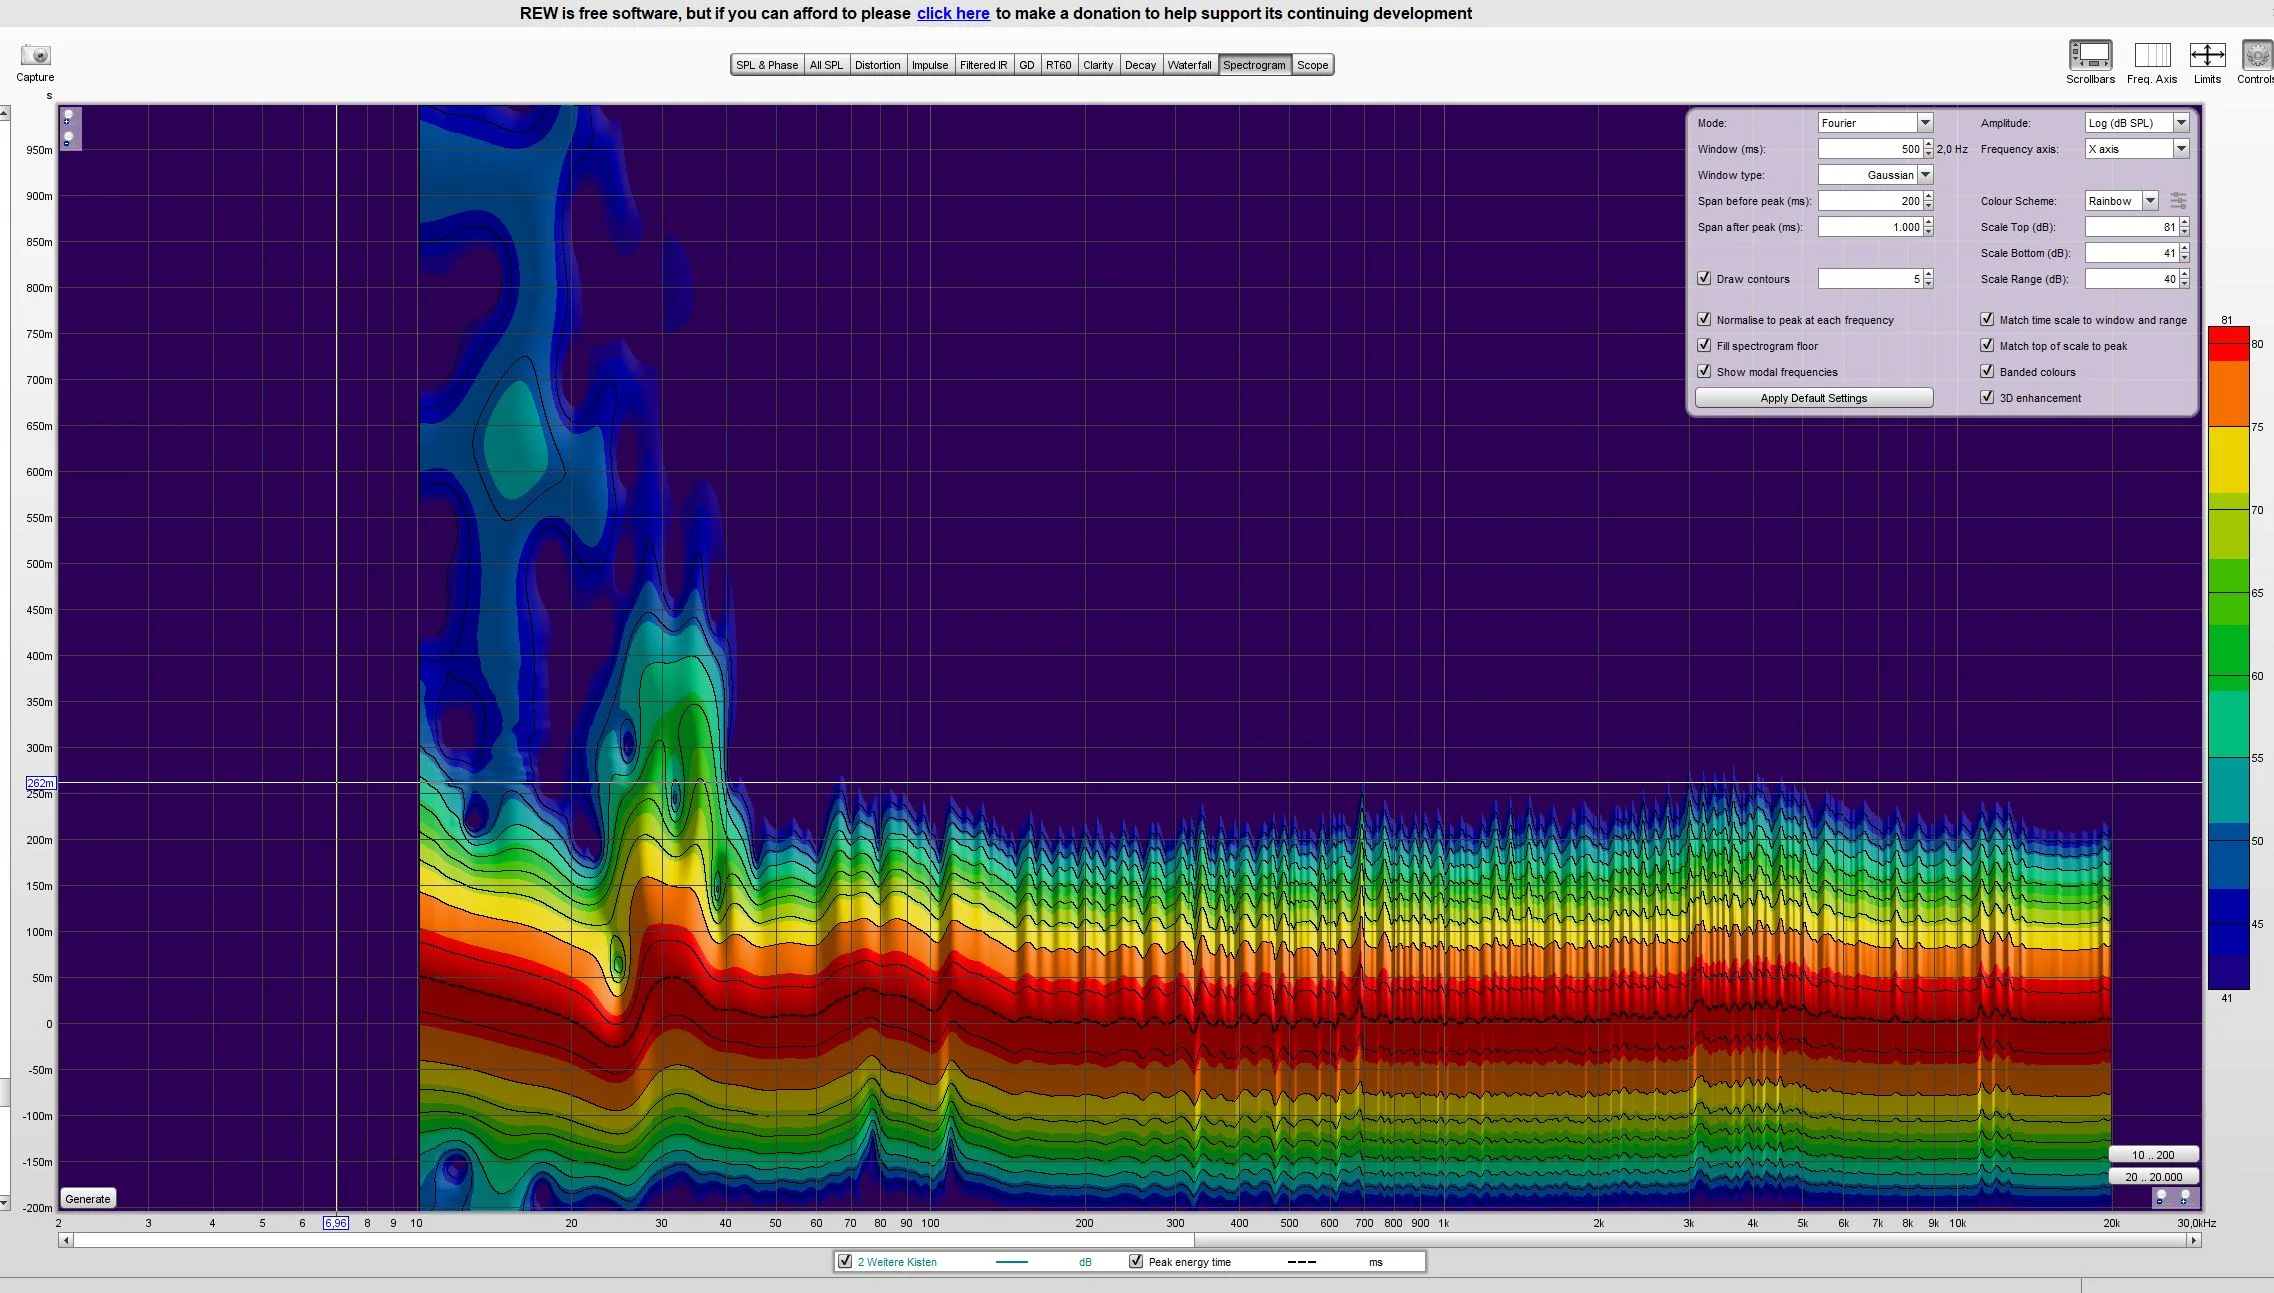Open the RT60 tab
2274x1293 pixels.
click(x=1058, y=65)
